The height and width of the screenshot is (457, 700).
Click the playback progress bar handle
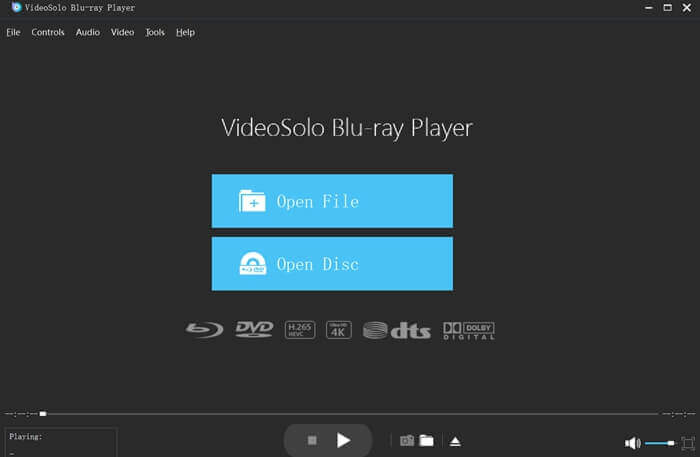[43, 414]
